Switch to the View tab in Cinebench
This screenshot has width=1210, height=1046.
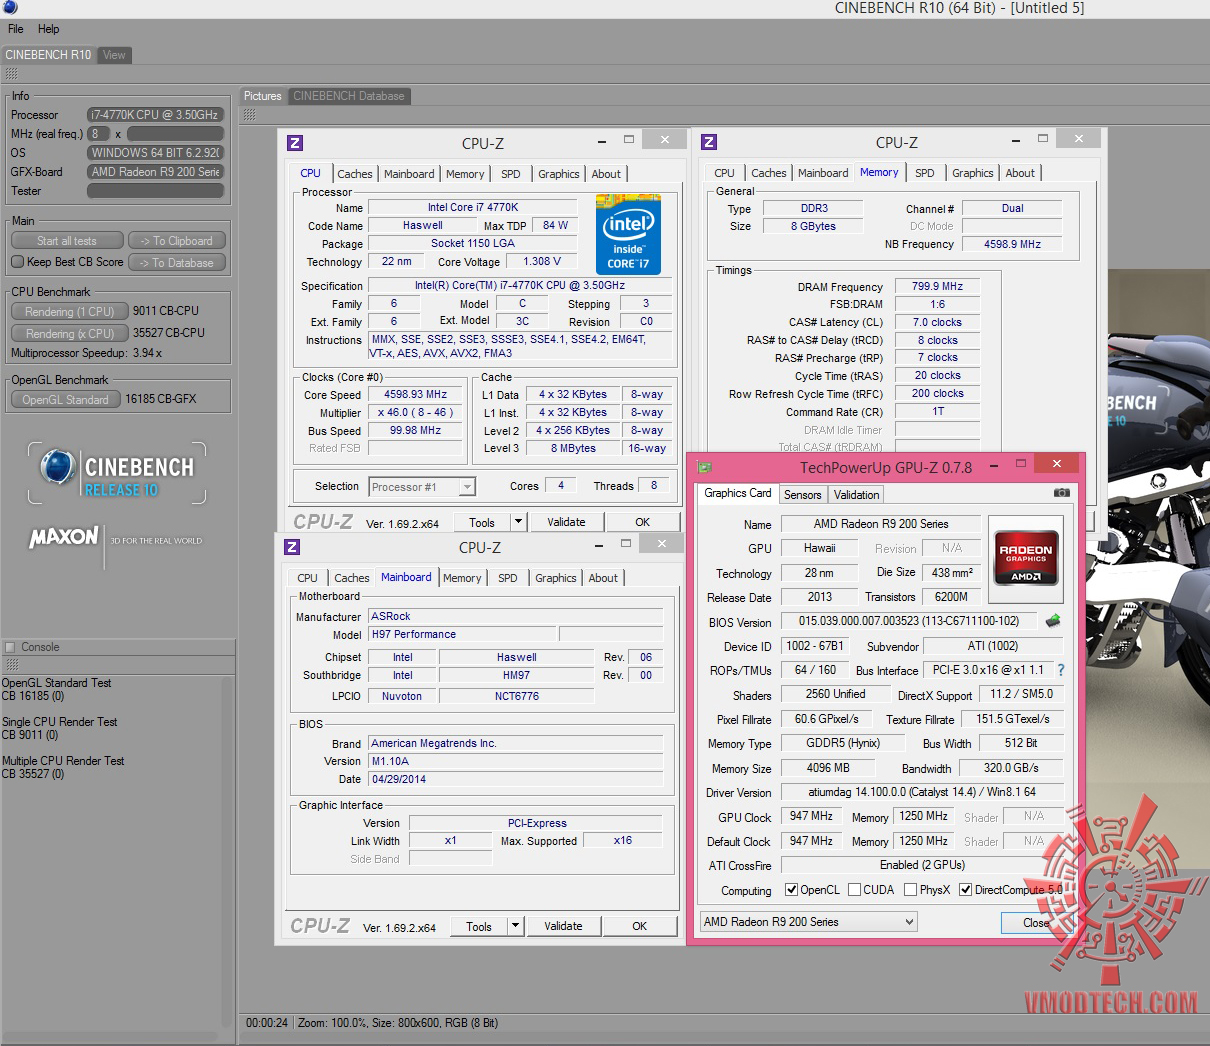114,55
